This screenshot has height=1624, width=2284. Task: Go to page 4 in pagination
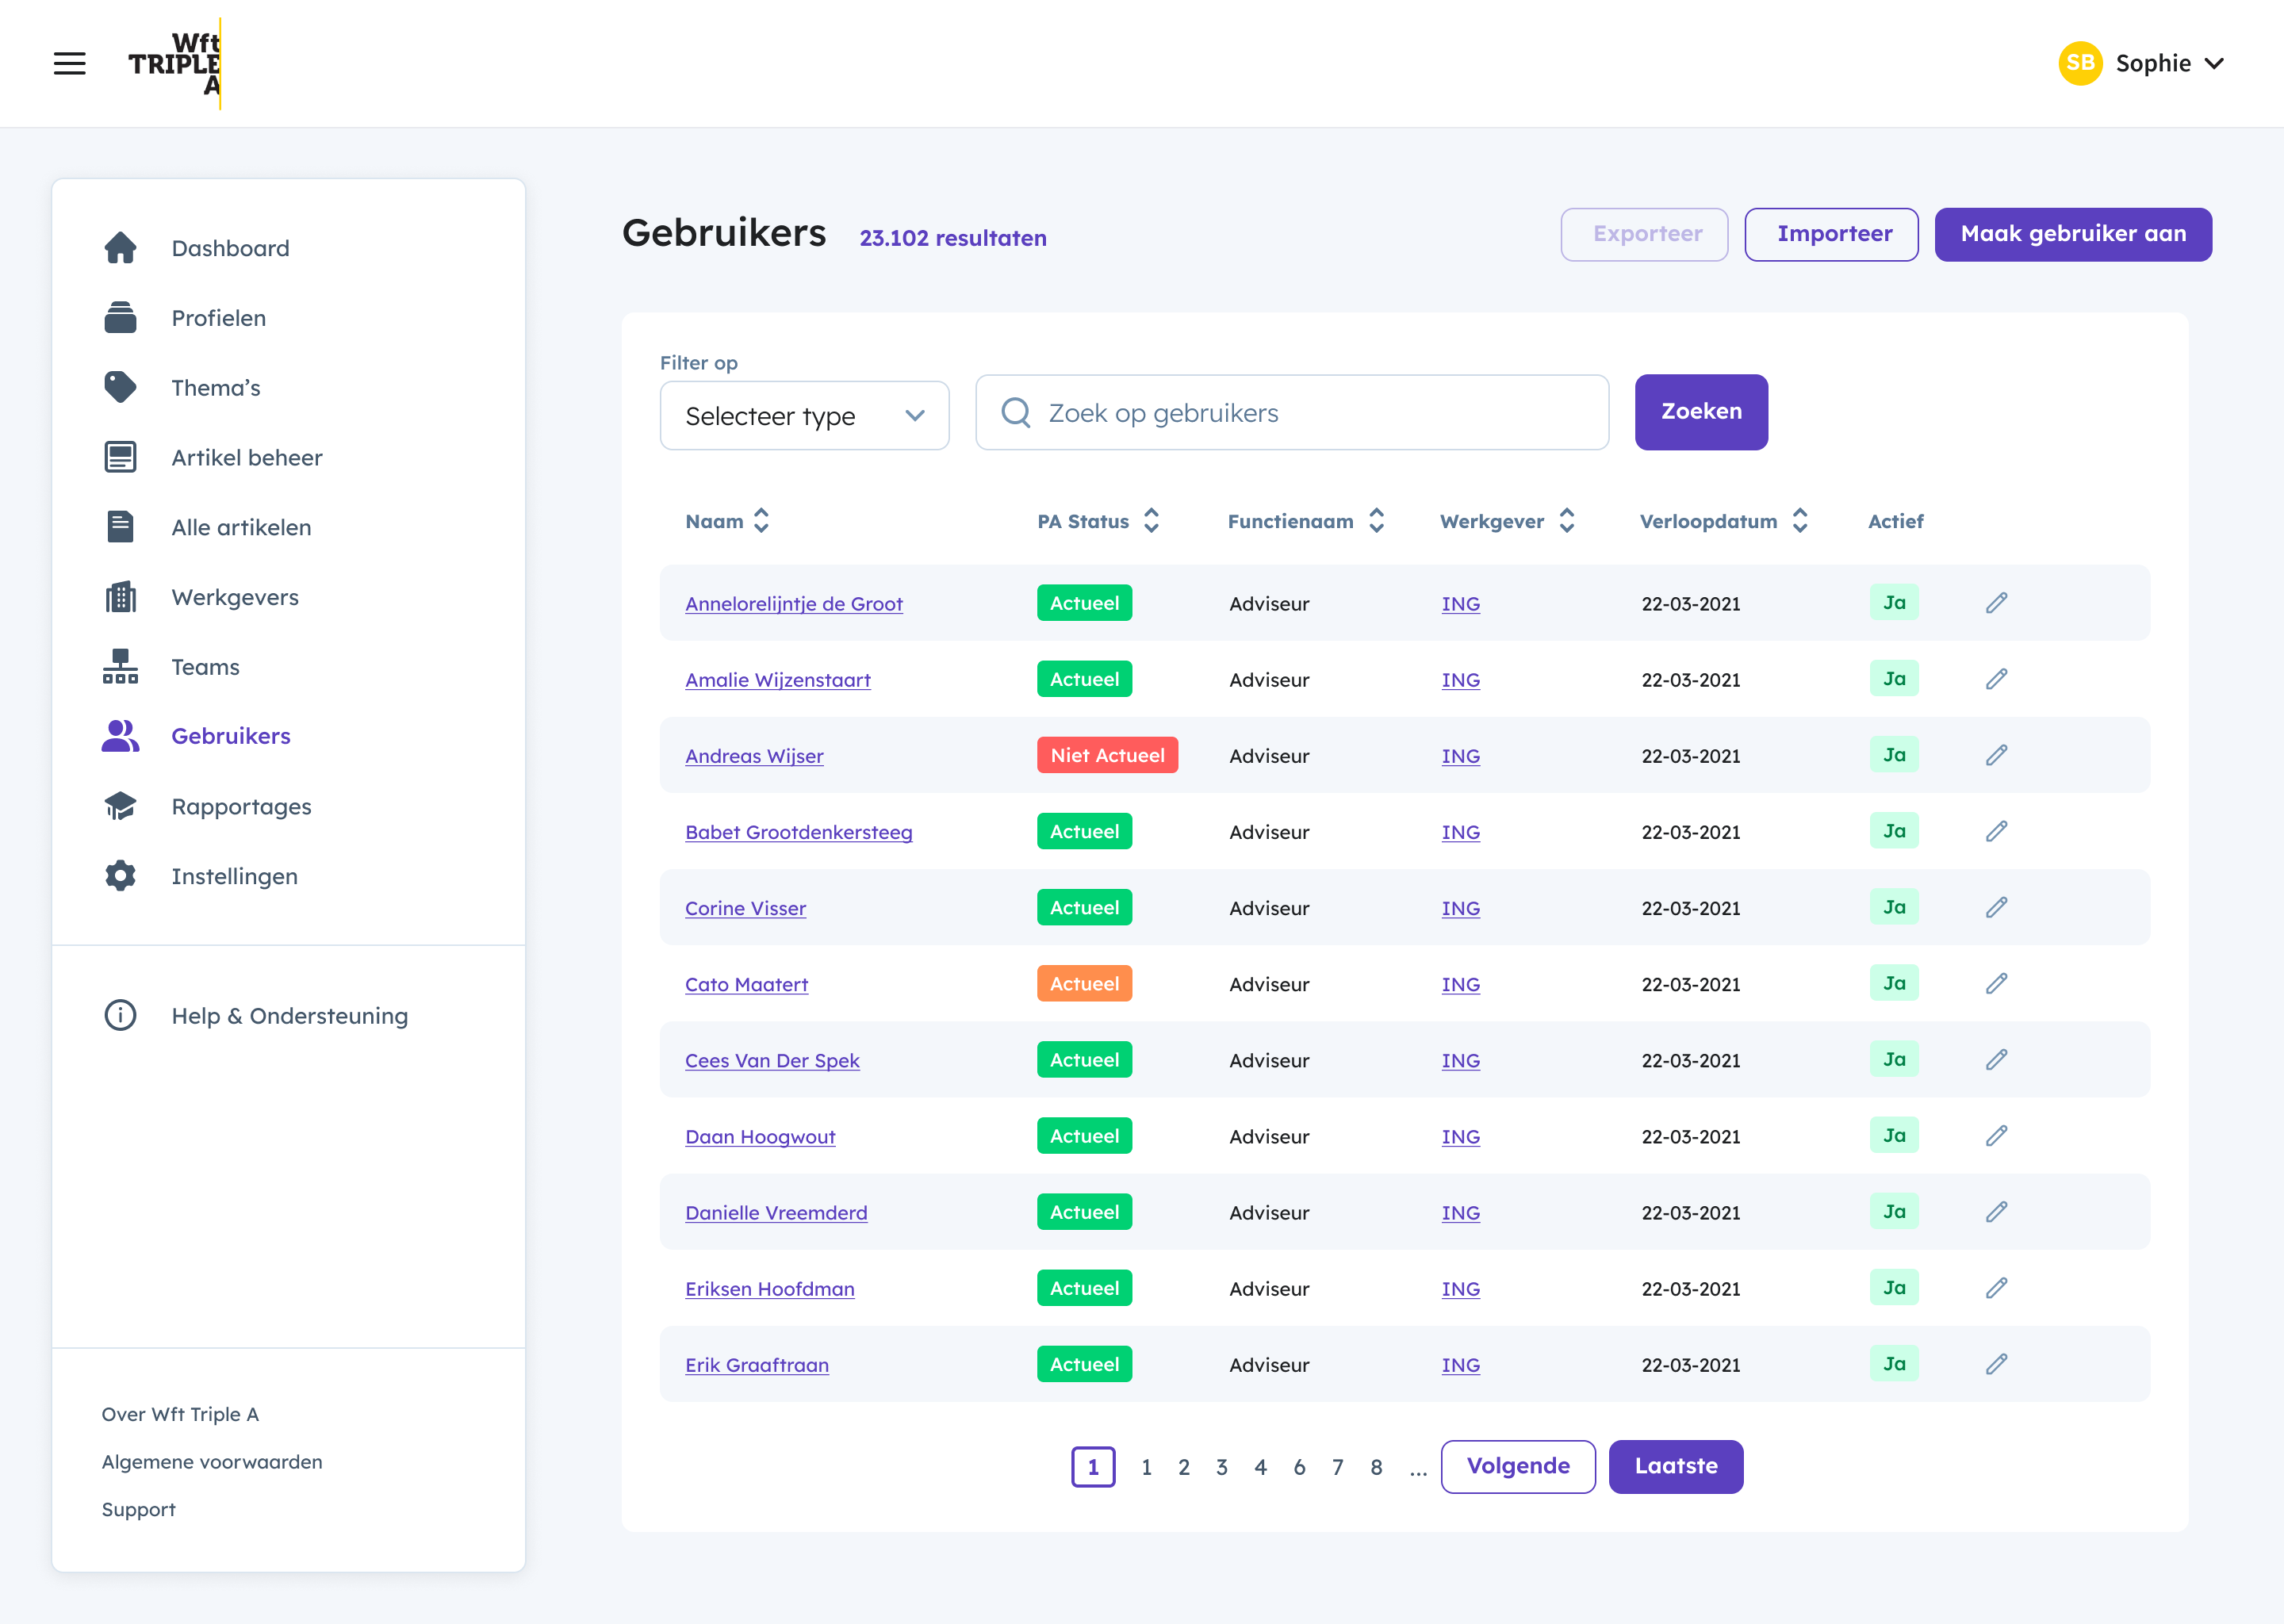(1260, 1467)
